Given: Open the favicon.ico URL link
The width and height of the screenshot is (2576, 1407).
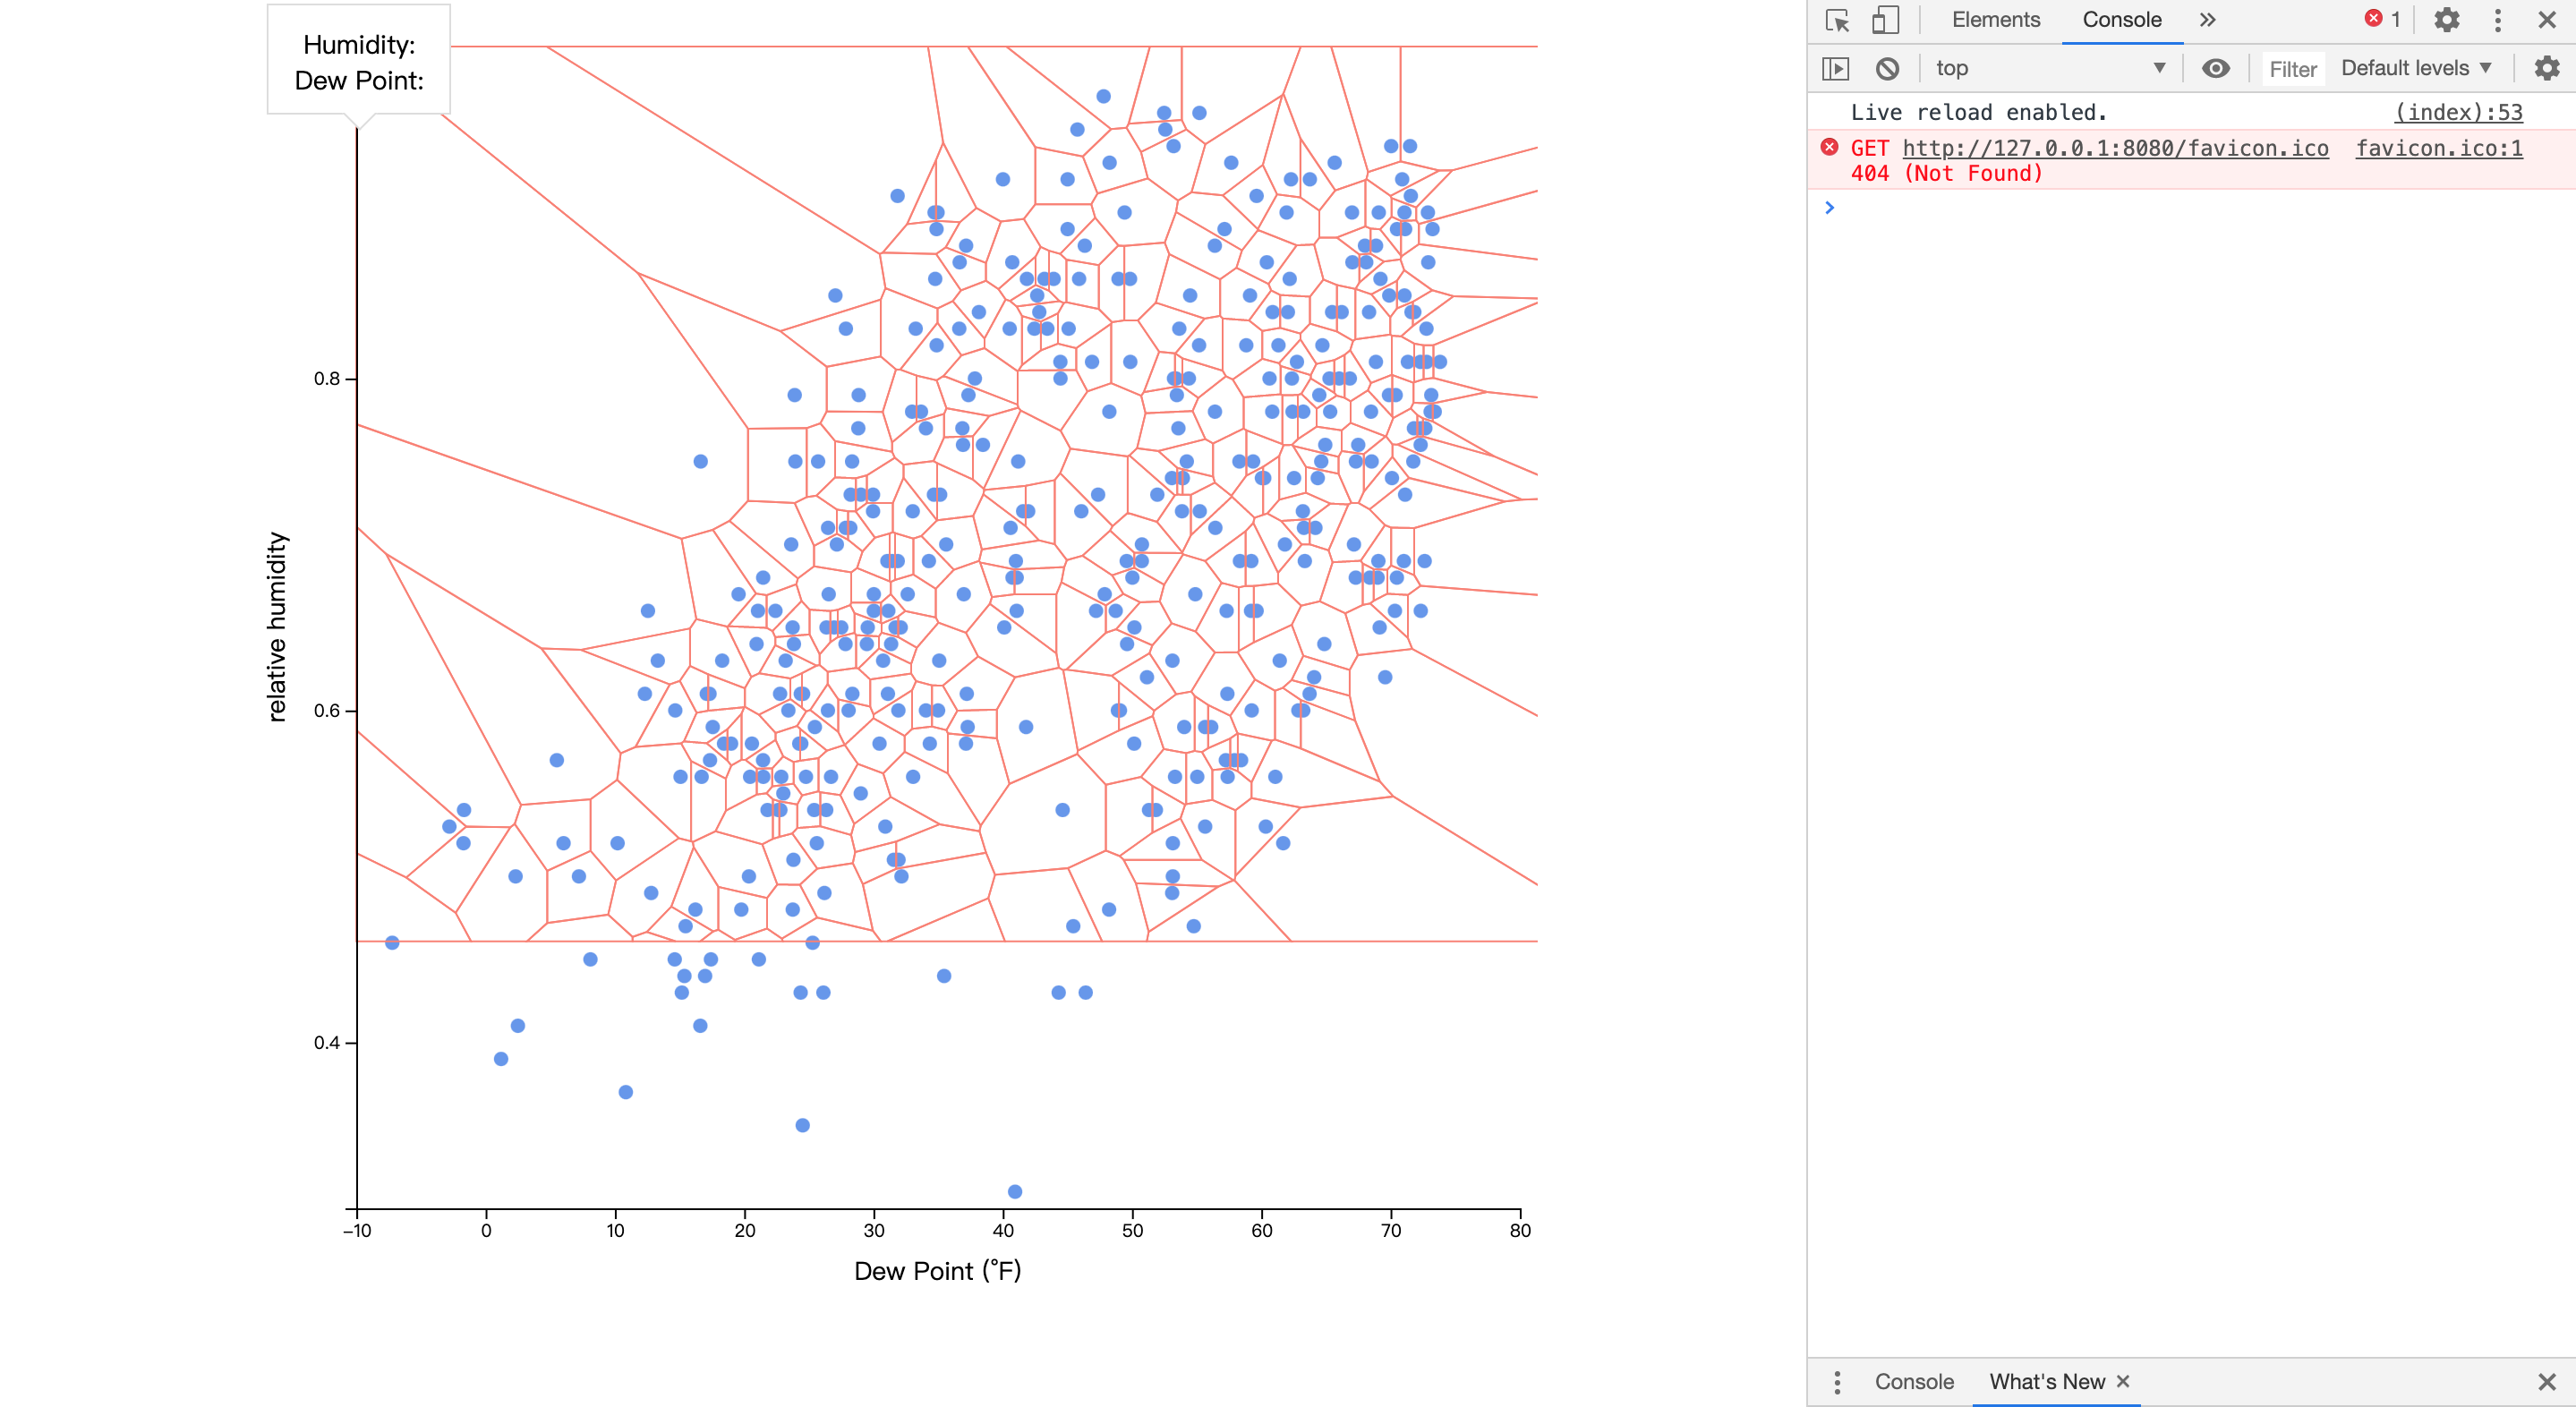Looking at the screenshot, I should click(x=2115, y=148).
